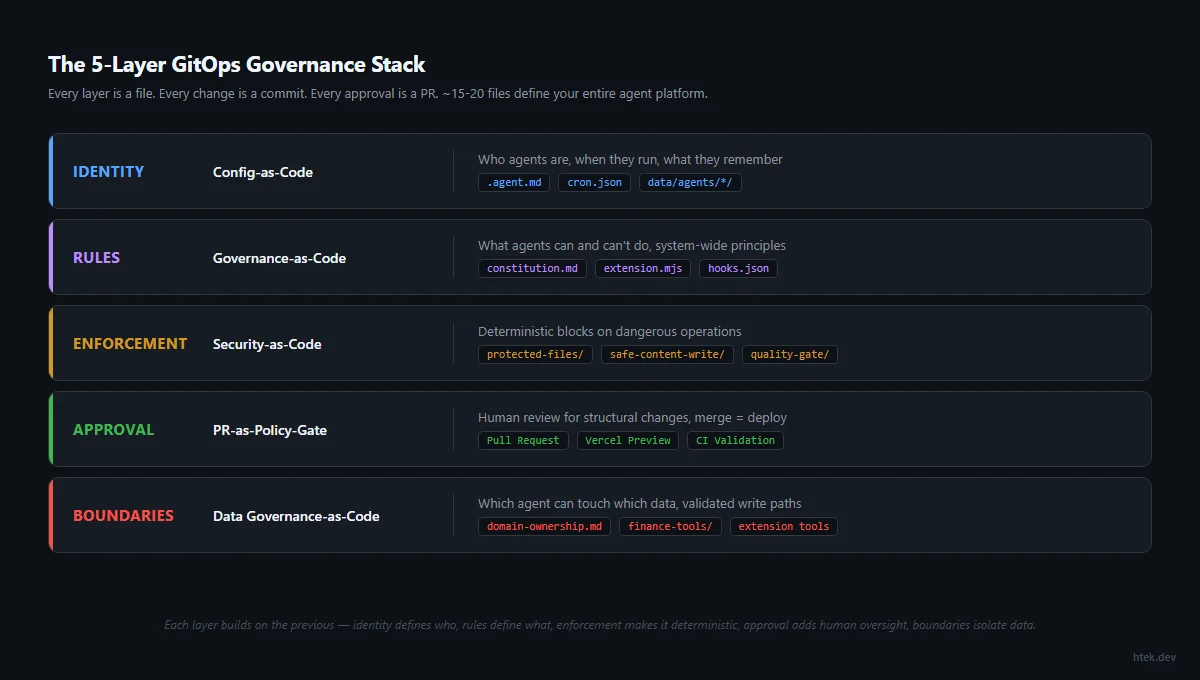Click the data/agents/*/ tag
Screen dimensions: 1200x680
pos(690,183)
